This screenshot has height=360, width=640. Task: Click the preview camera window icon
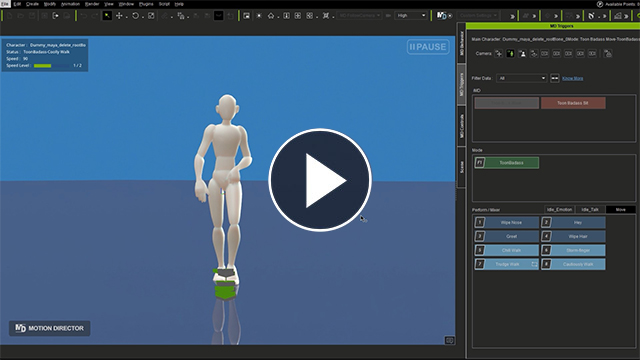pyautogui.click(x=247, y=16)
